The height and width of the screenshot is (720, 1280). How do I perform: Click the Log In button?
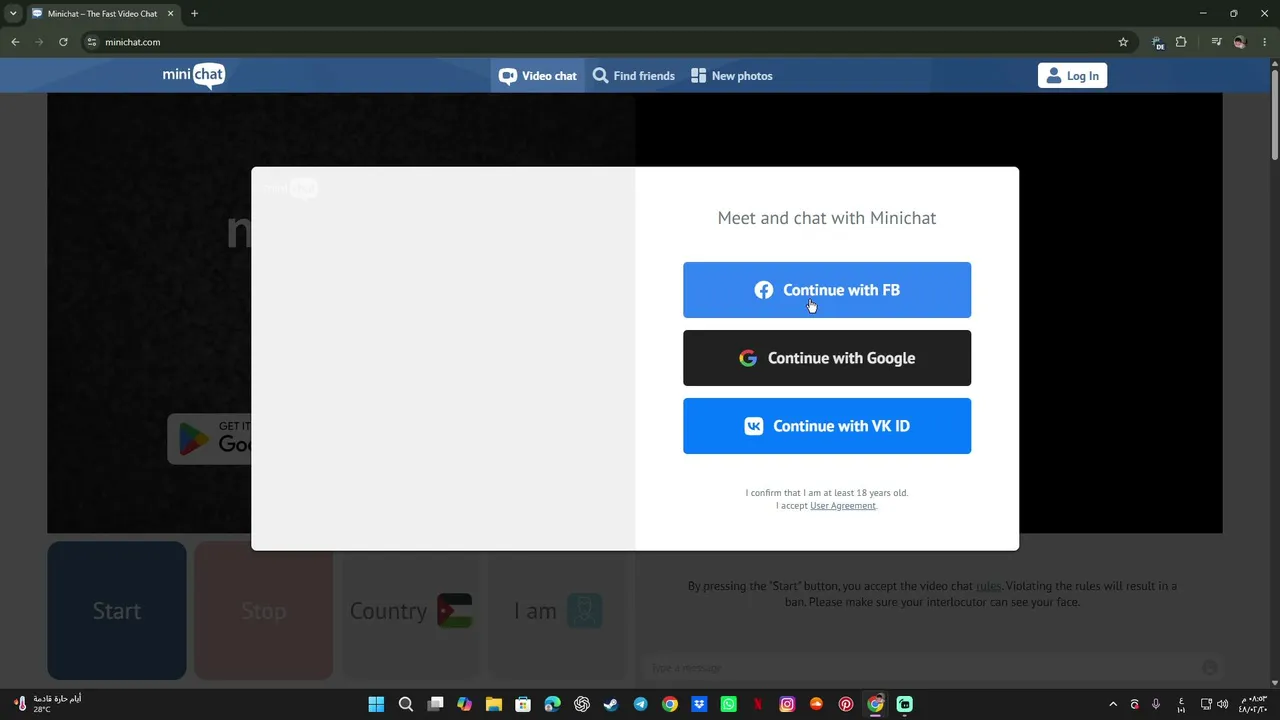click(x=1072, y=76)
